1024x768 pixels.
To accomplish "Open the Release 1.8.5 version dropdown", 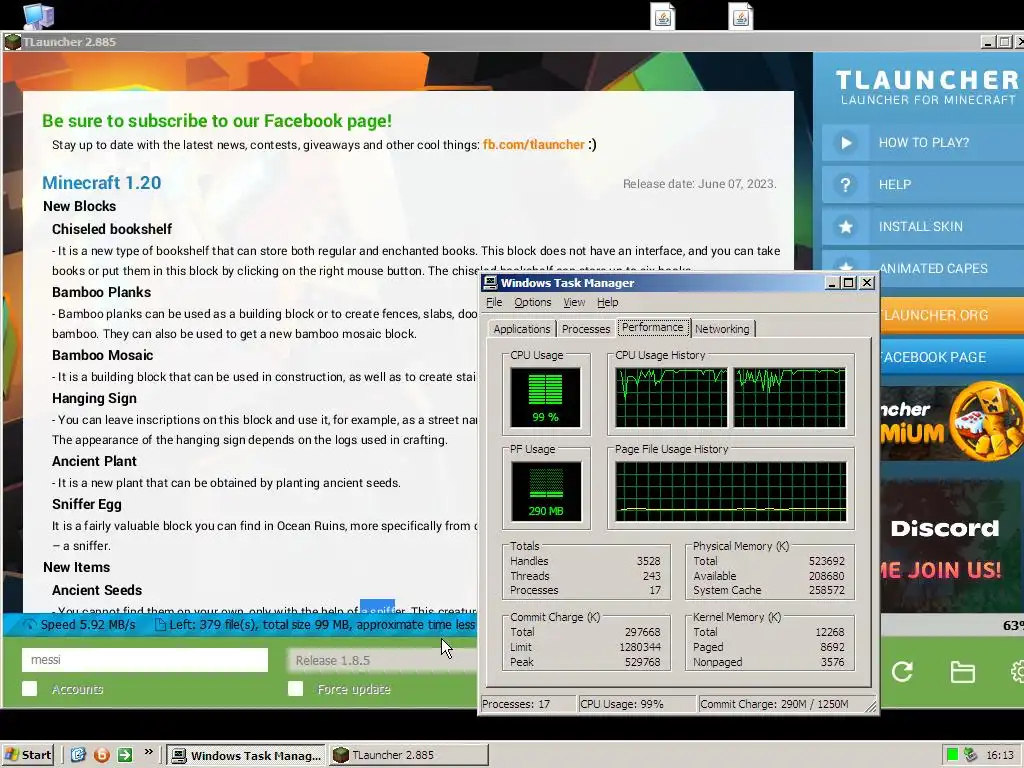I will (383, 660).
